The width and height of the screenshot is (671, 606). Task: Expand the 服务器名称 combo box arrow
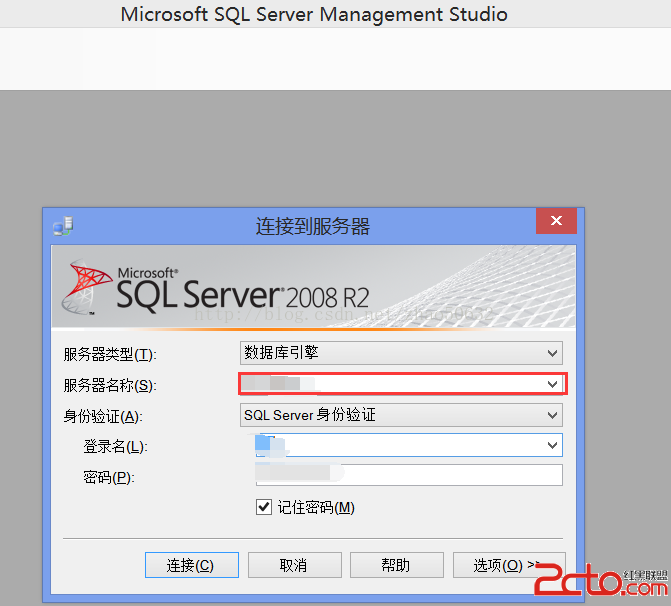point(552,384)
